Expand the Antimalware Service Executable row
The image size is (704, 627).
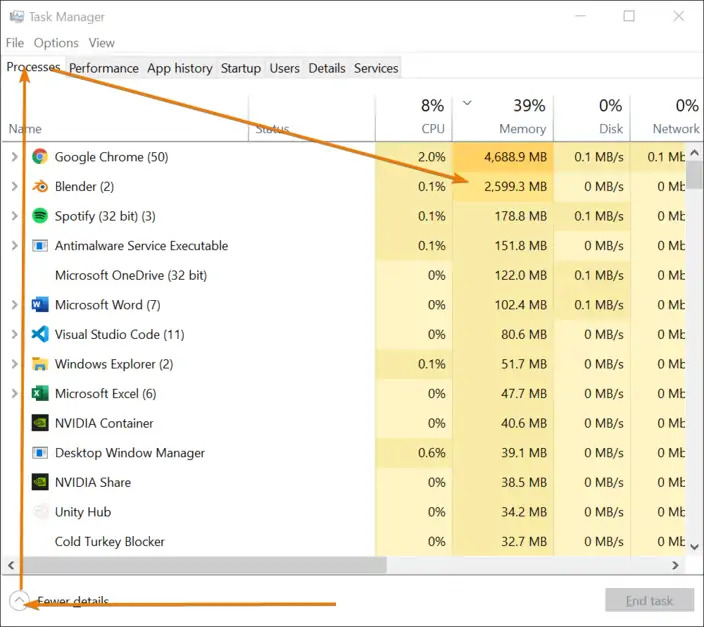point(14,246)
